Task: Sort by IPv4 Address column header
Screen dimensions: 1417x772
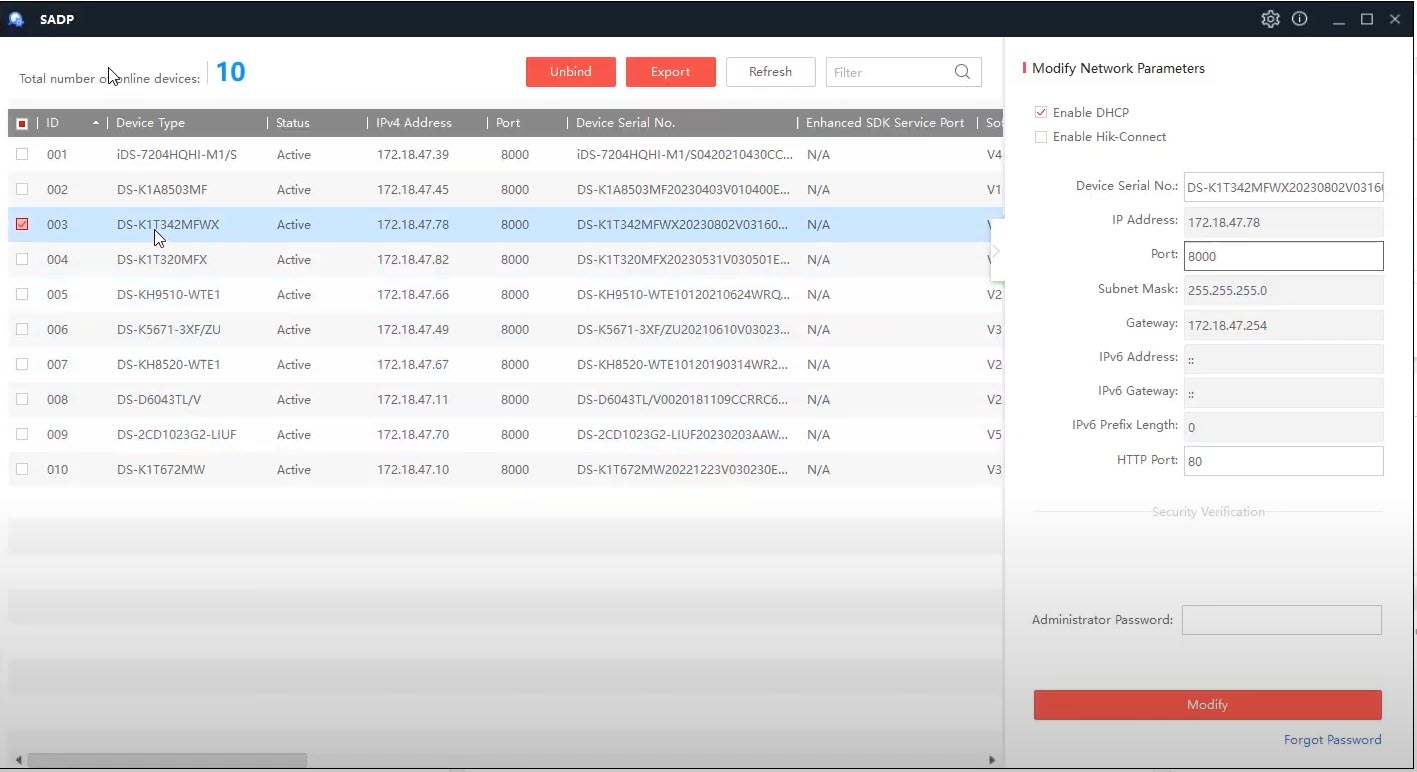Action: [414, 123]
